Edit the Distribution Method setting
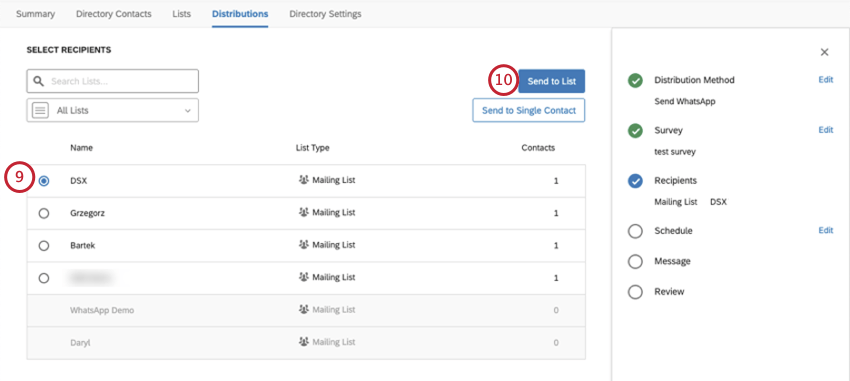The image size is (850, 381). pos(826,80)
